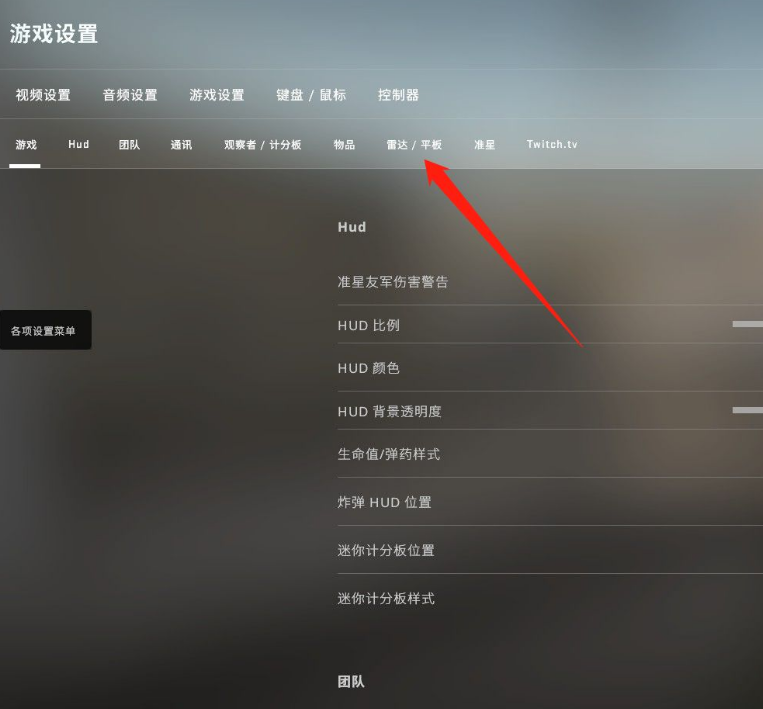Go to 控制器 settings tab
Viewport: 763px width, 709px height.
click(x=398, y=95)
